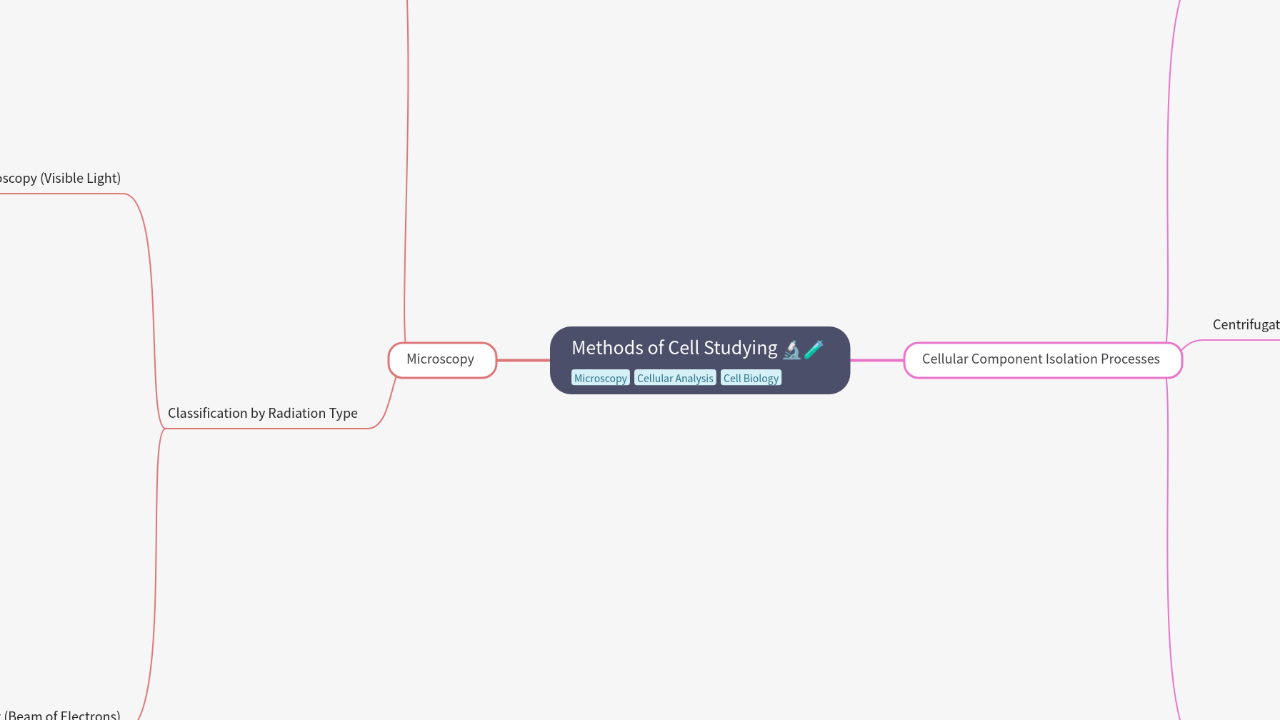Select the Cellular Analysis tag badge
The height and width of the screenshot is (720, 1280).
[675, 377]
